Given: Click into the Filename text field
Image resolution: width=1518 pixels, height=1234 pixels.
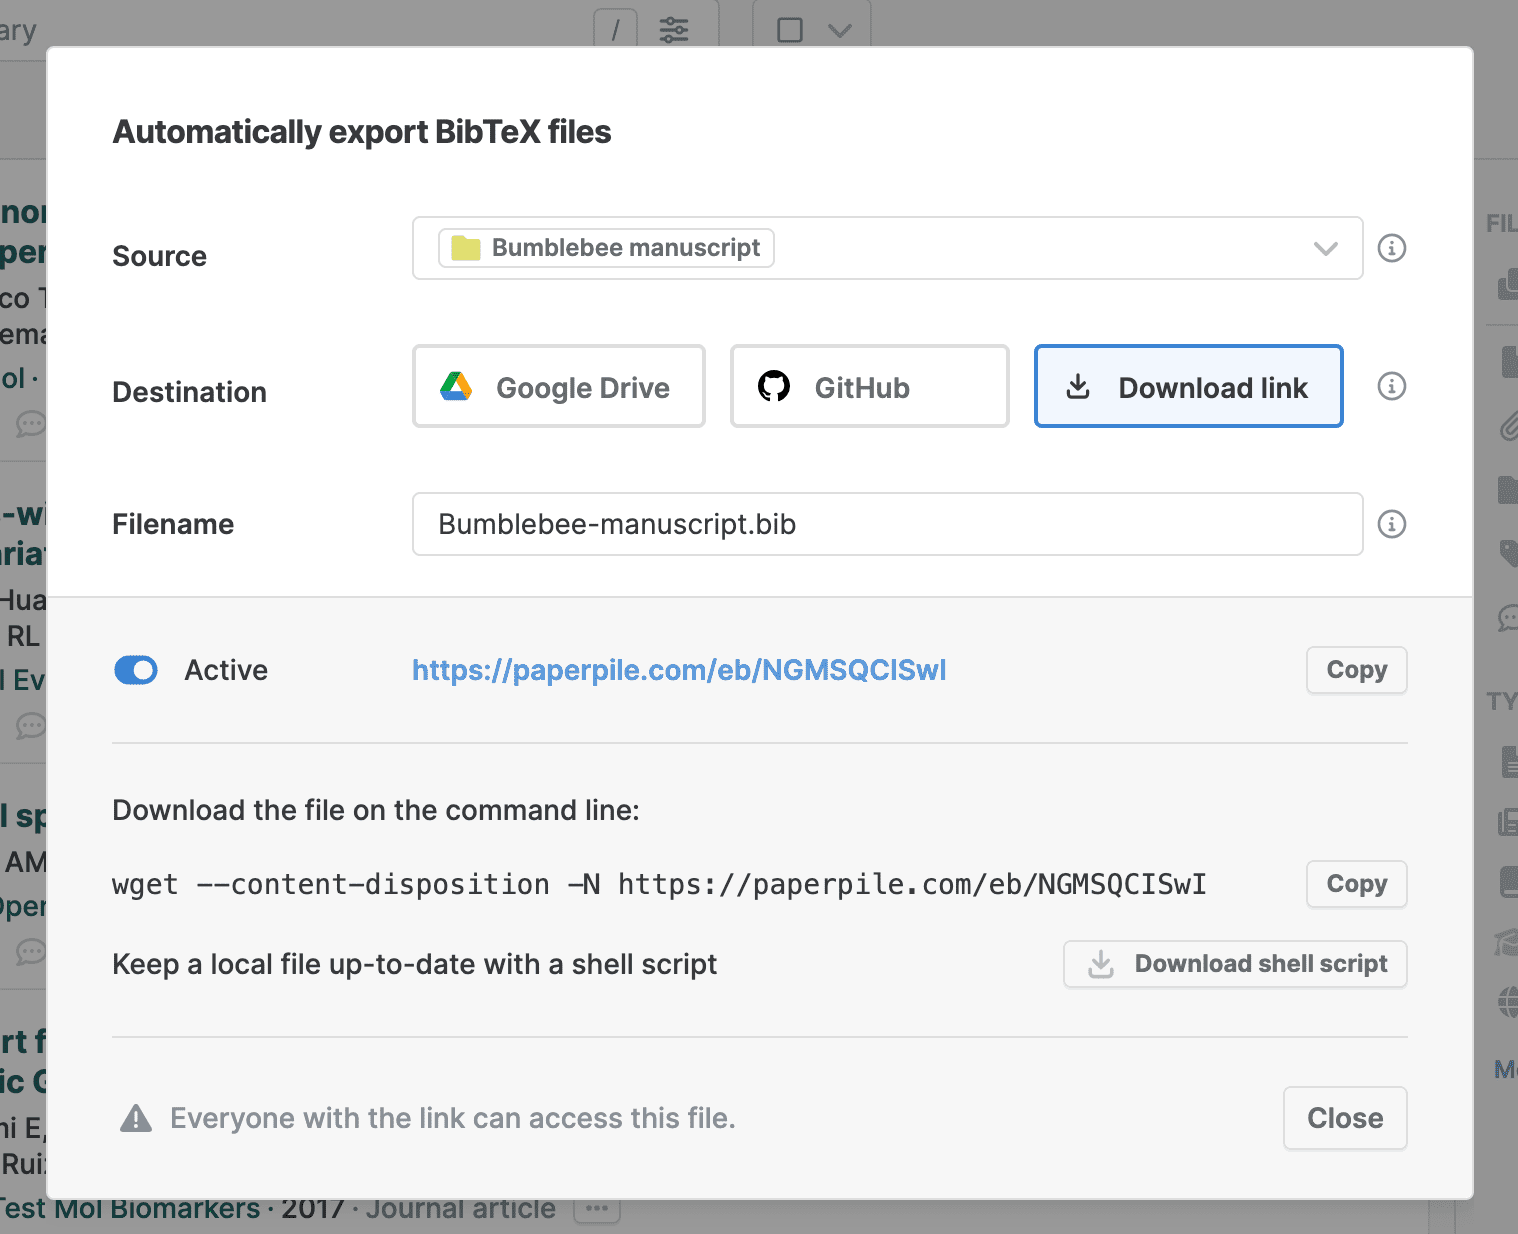Looking at the screenshot, I should (x=886, y=524).
